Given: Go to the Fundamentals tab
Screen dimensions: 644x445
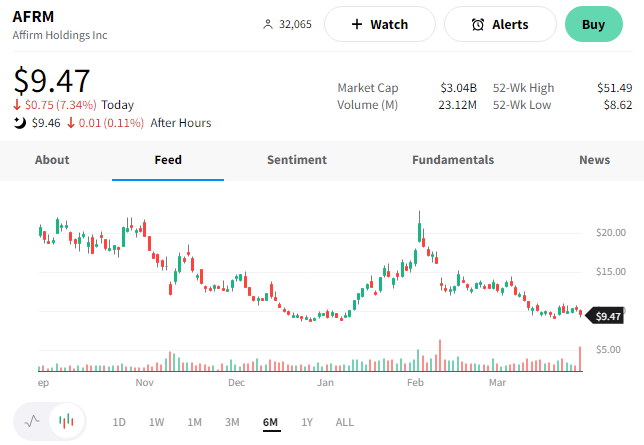Looking at the screenshot, I should 453,160.
